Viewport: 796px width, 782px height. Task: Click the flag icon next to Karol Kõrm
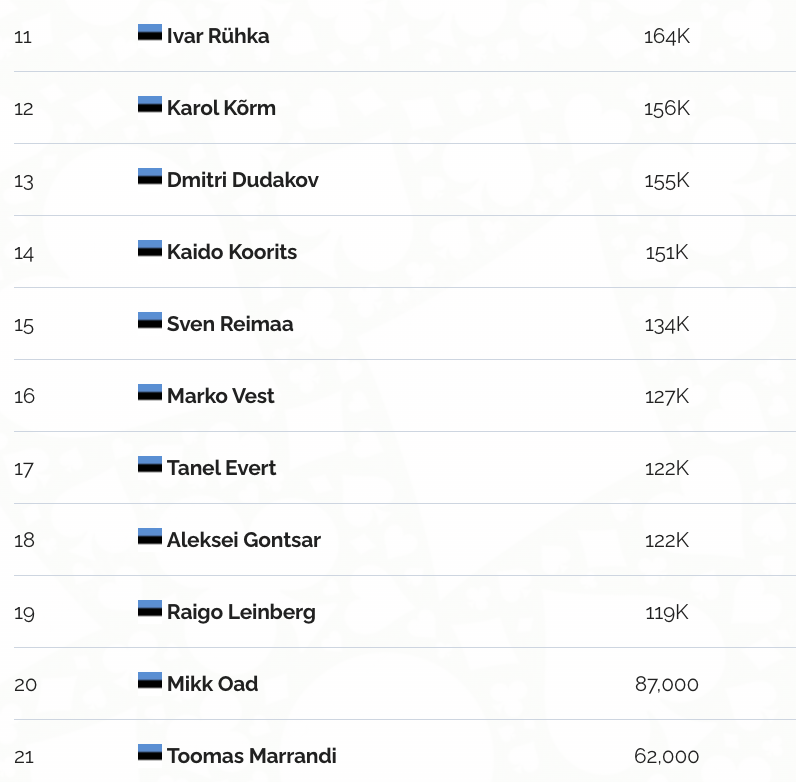(149, 105)
